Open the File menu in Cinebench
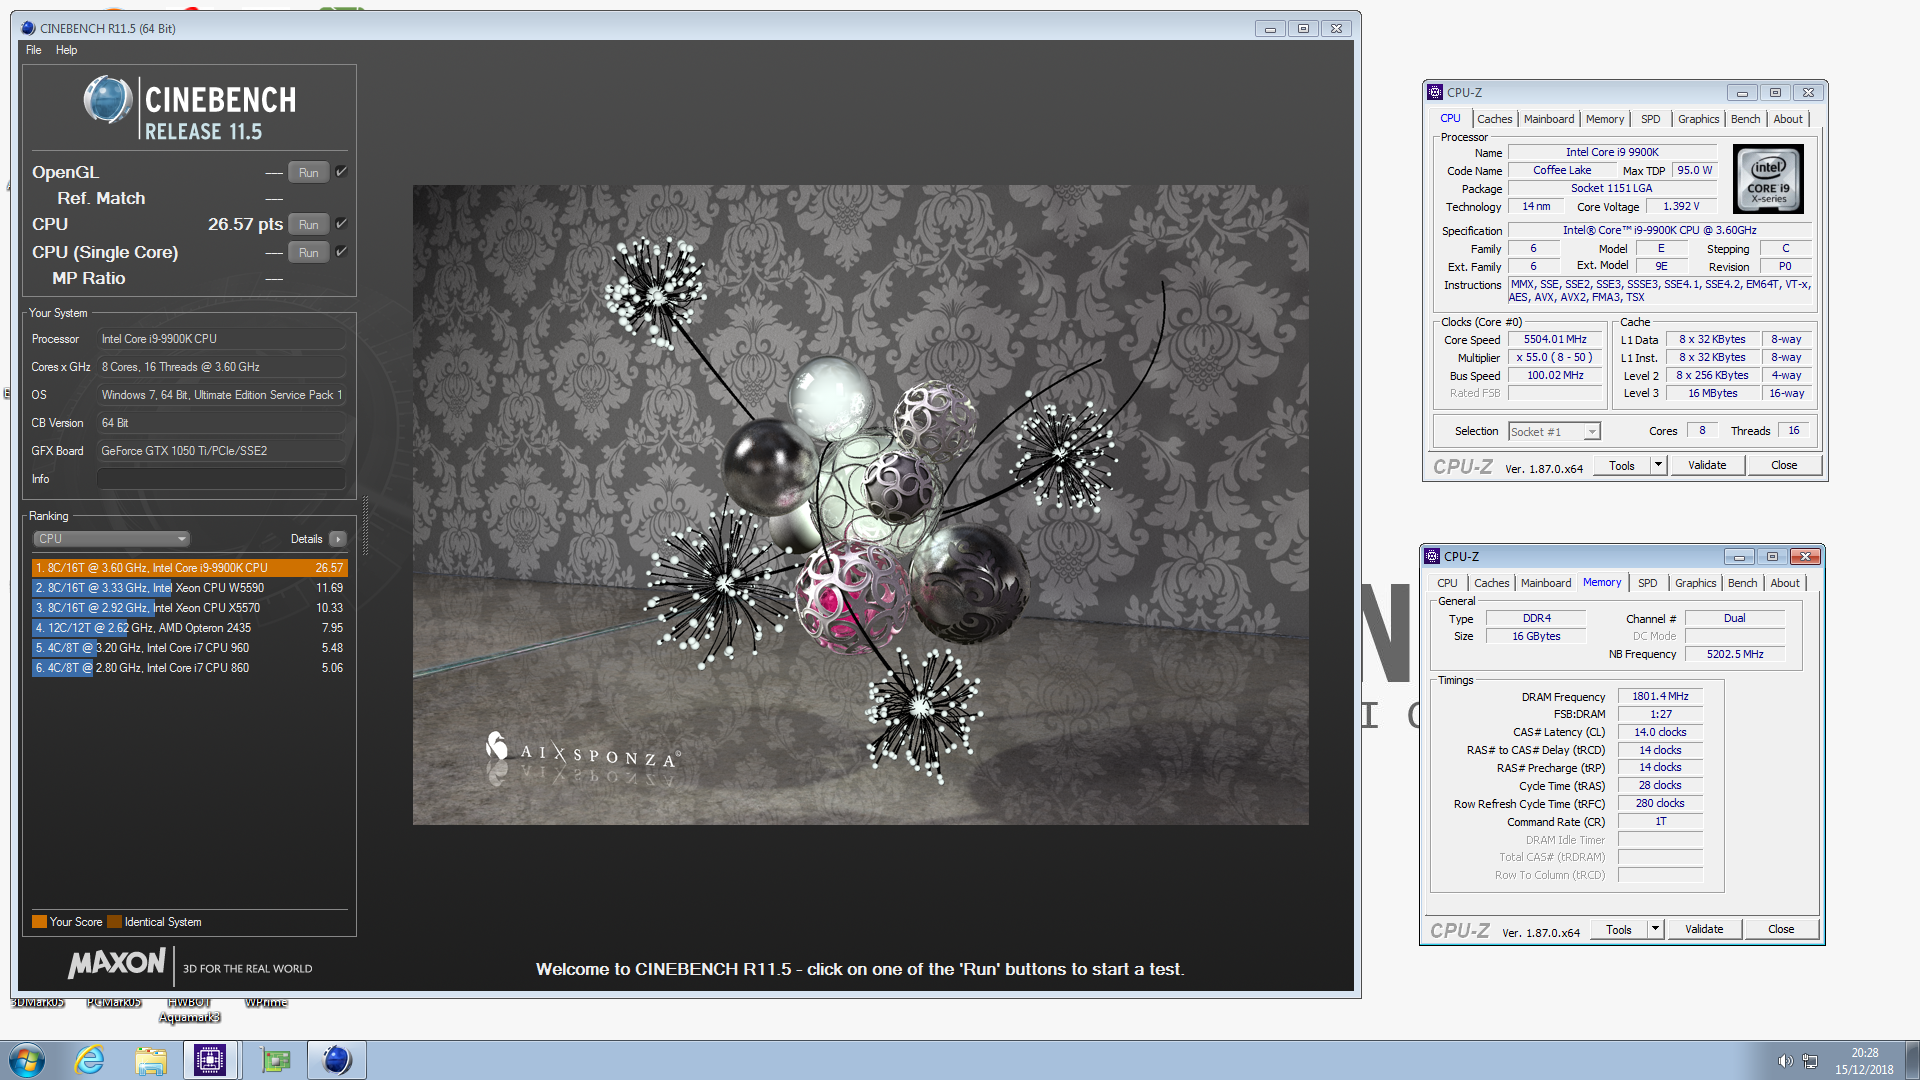Screen dimensions: 1920x1080 click(33, 50)
